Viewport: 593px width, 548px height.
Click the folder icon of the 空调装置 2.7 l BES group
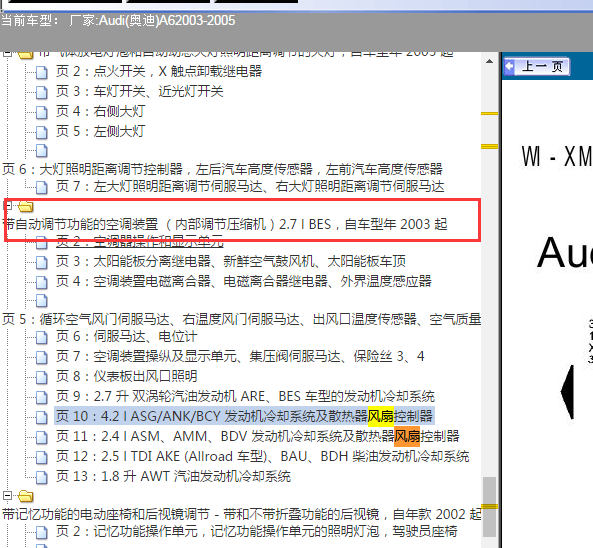(x=26, y=206)
